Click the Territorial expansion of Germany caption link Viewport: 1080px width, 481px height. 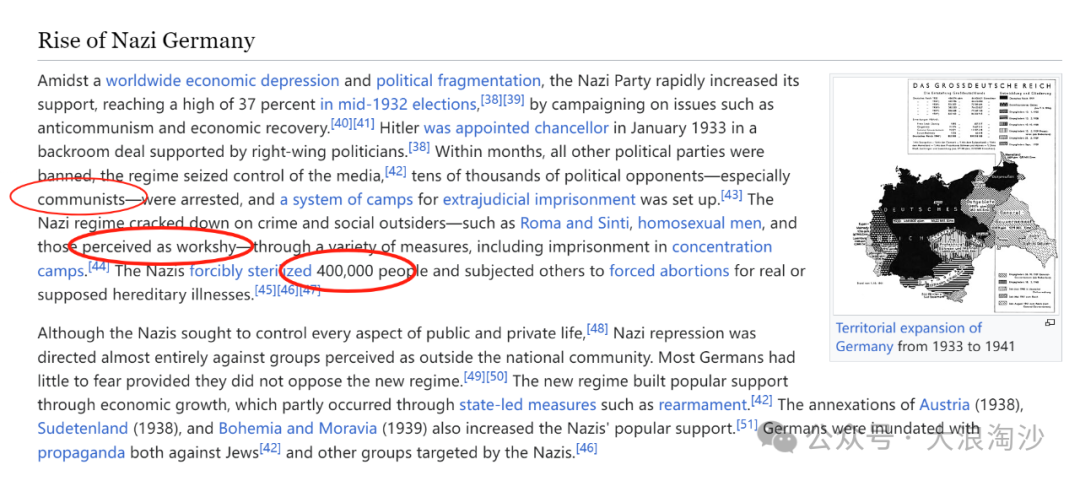(x=908, y=337)
